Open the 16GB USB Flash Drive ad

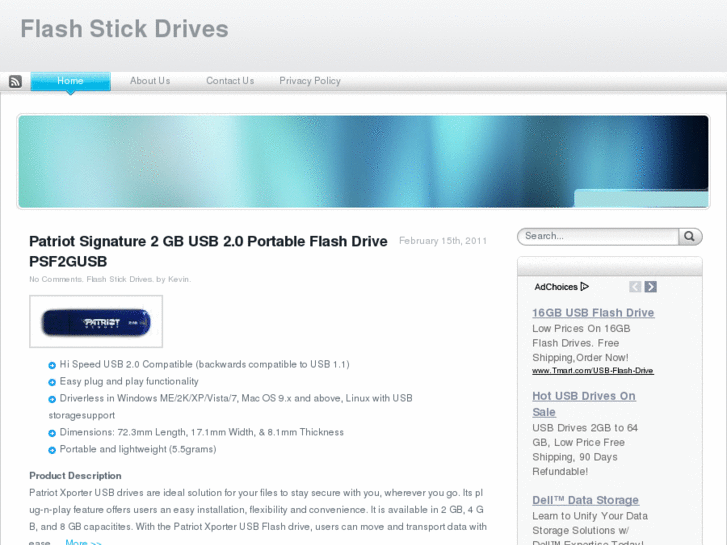(x=593, y=313)
